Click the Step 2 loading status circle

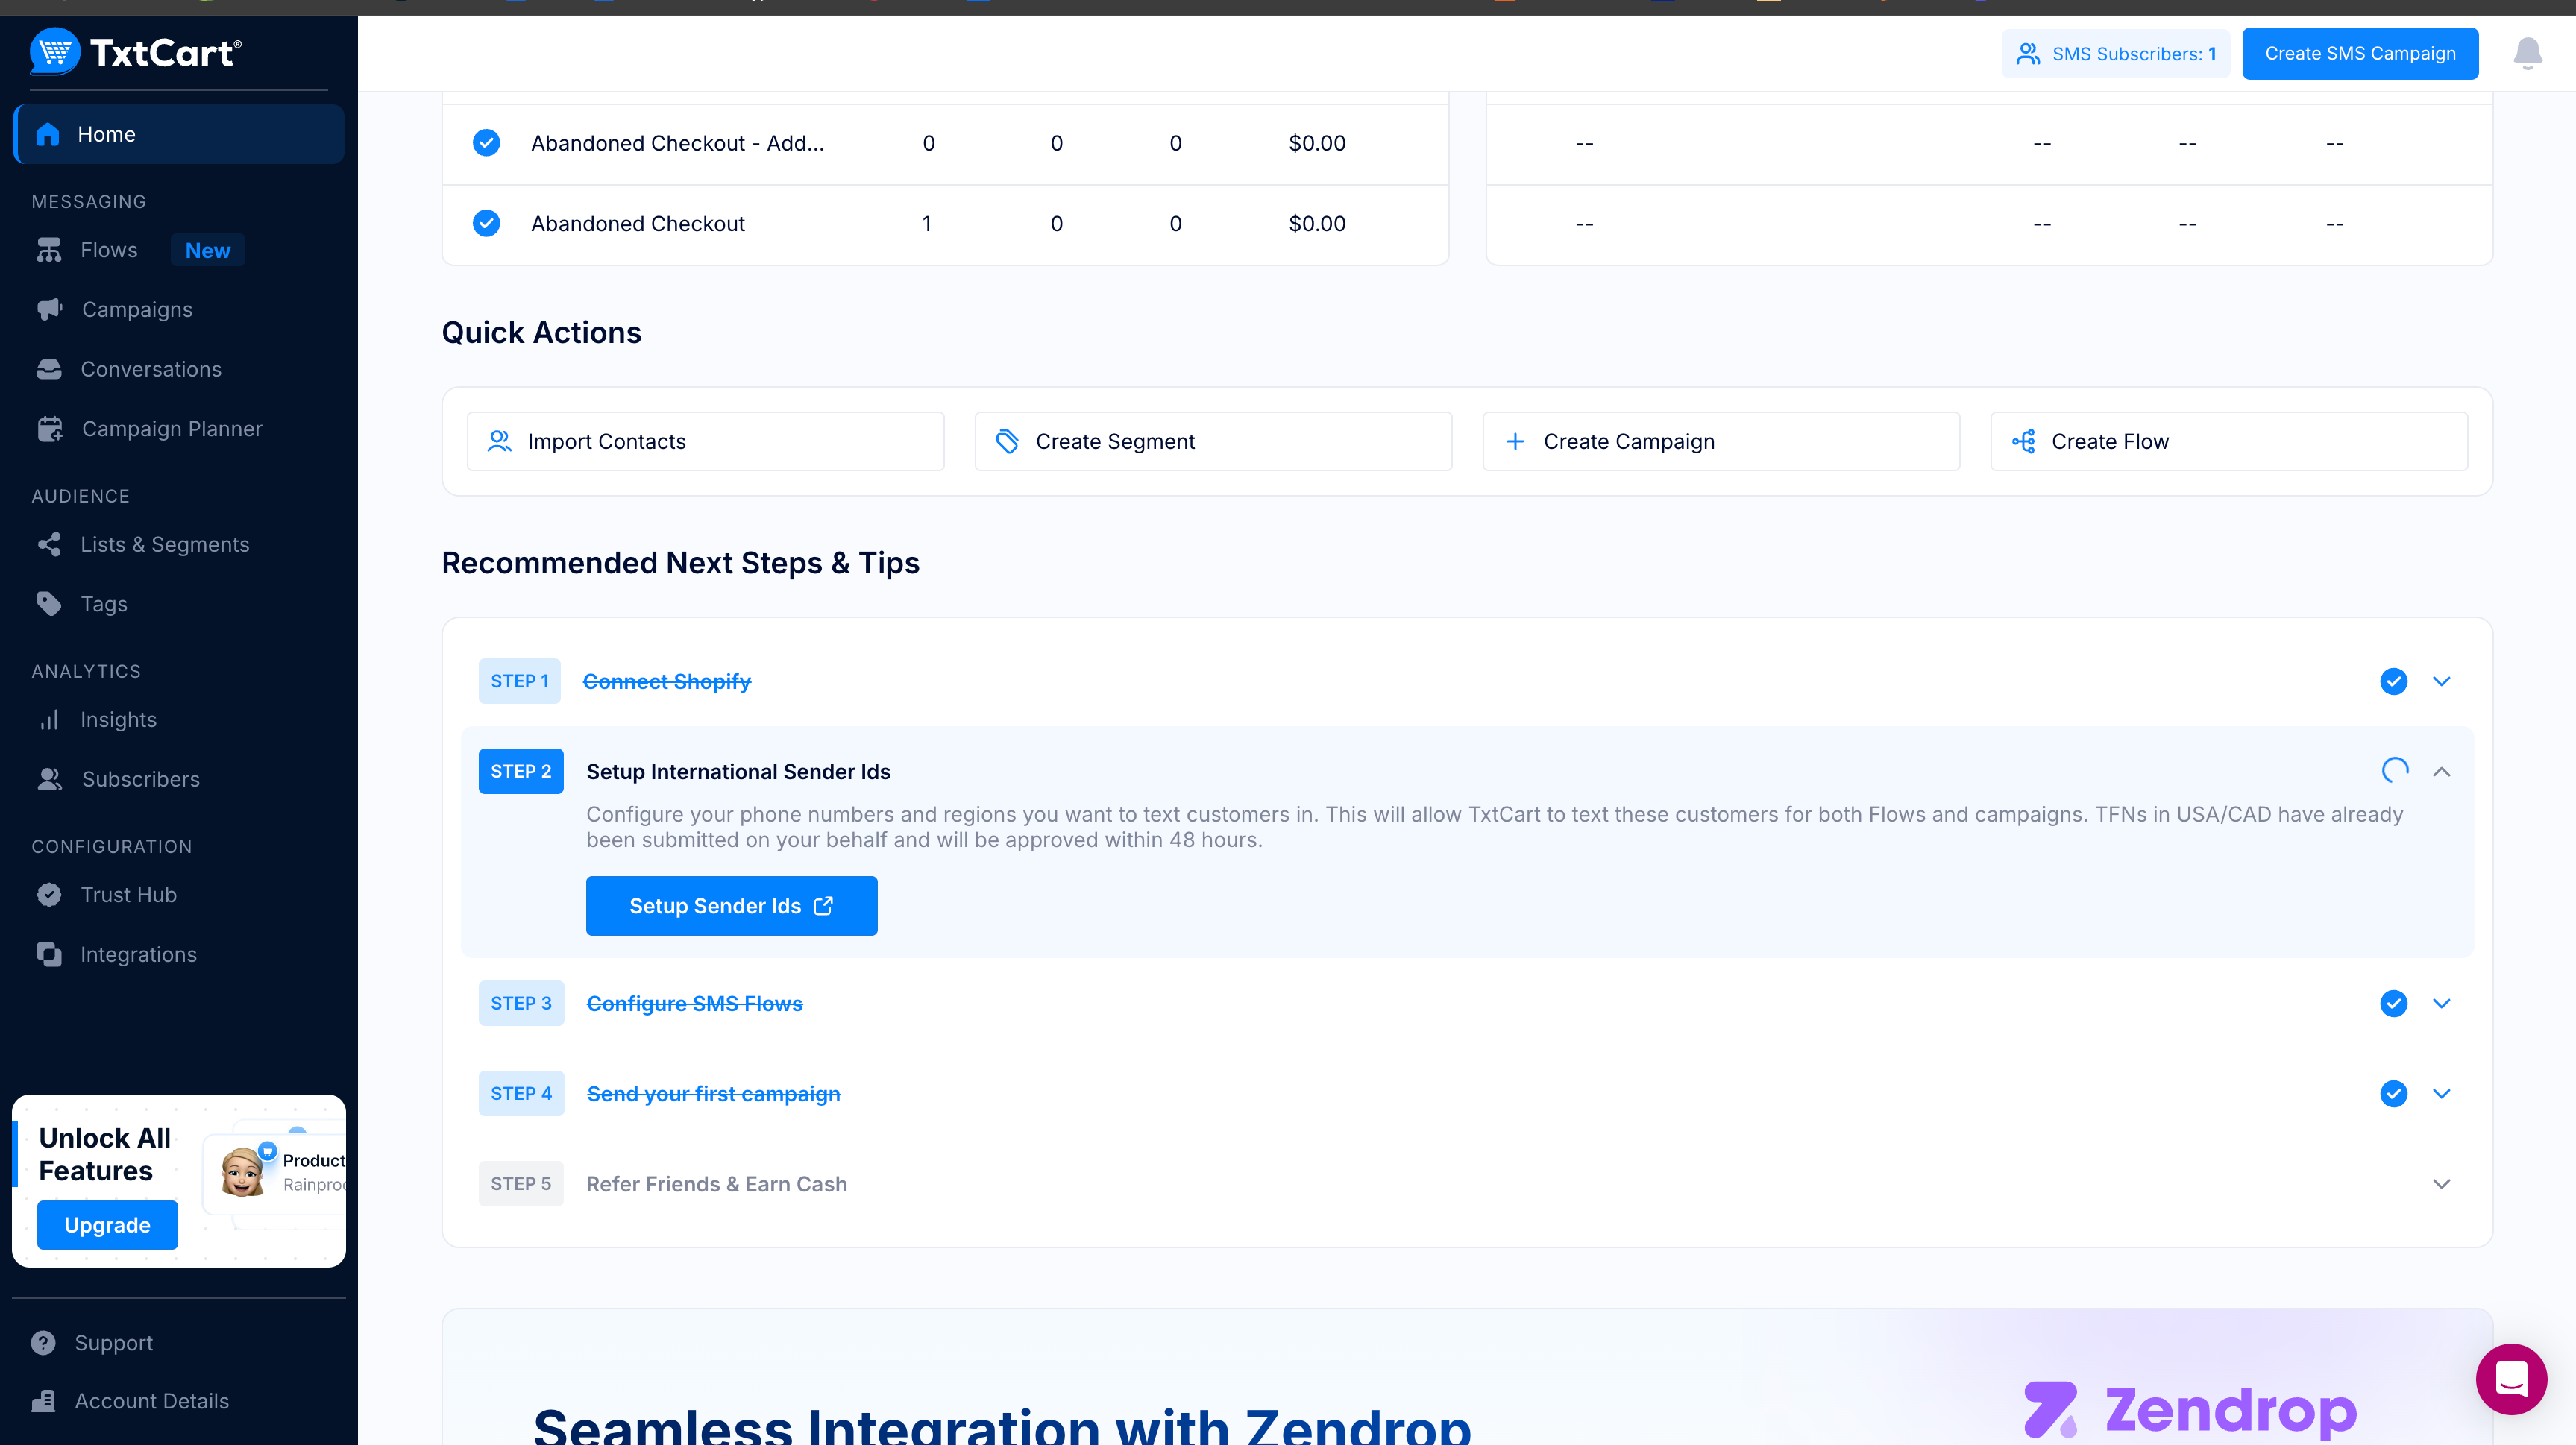tap(2394, 771)
